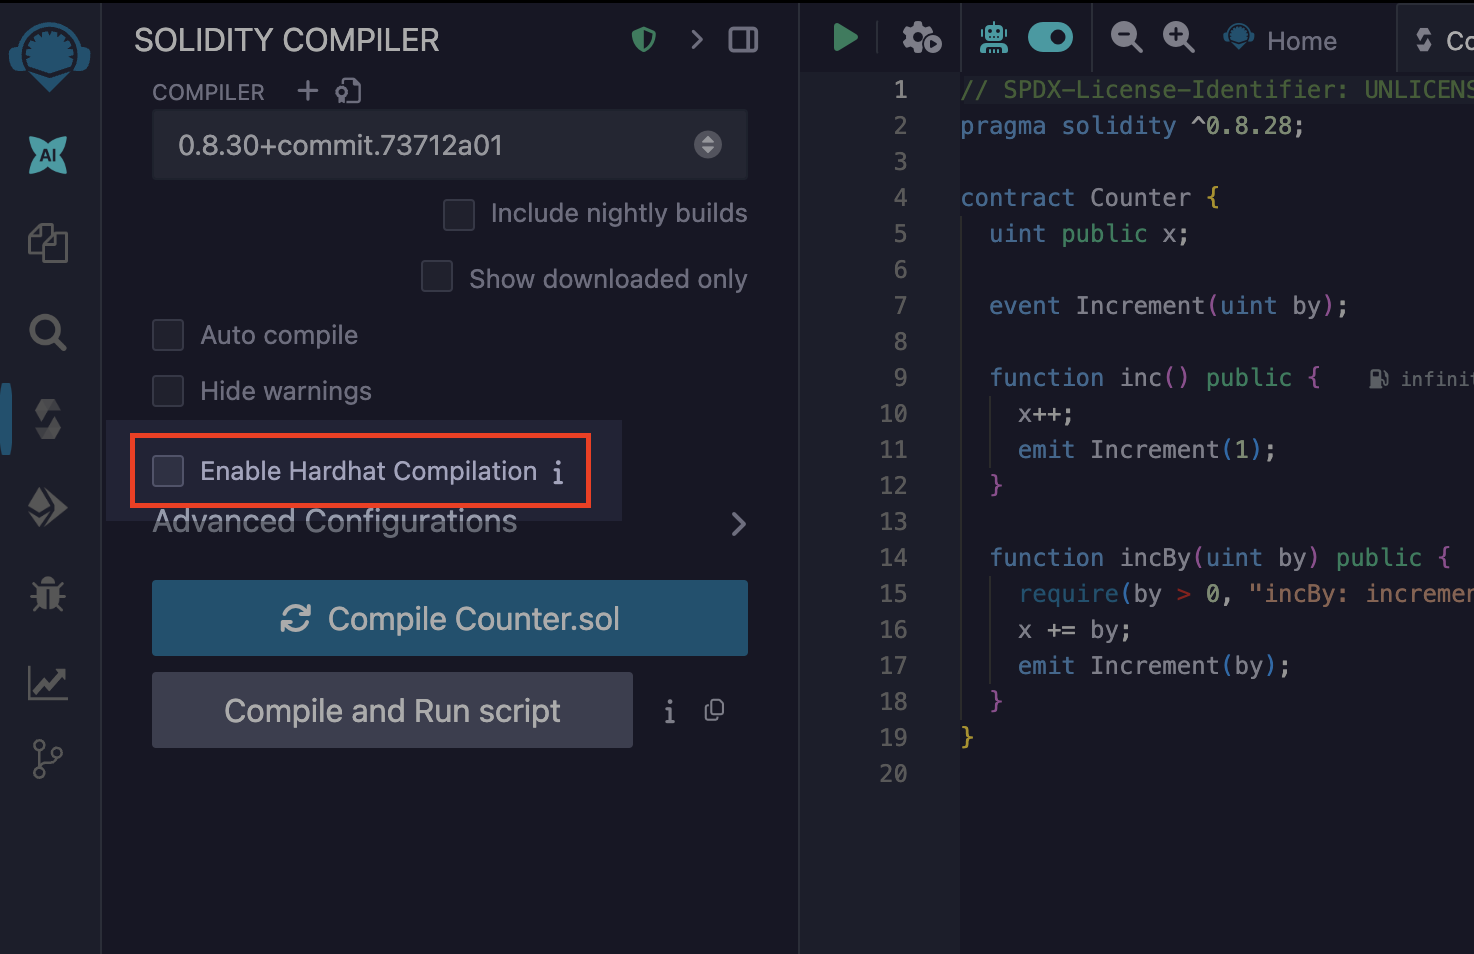This screenshot has width=1474, height=954.
Task: Click Compile and Run script button
Action: click(x=392, y=710)
